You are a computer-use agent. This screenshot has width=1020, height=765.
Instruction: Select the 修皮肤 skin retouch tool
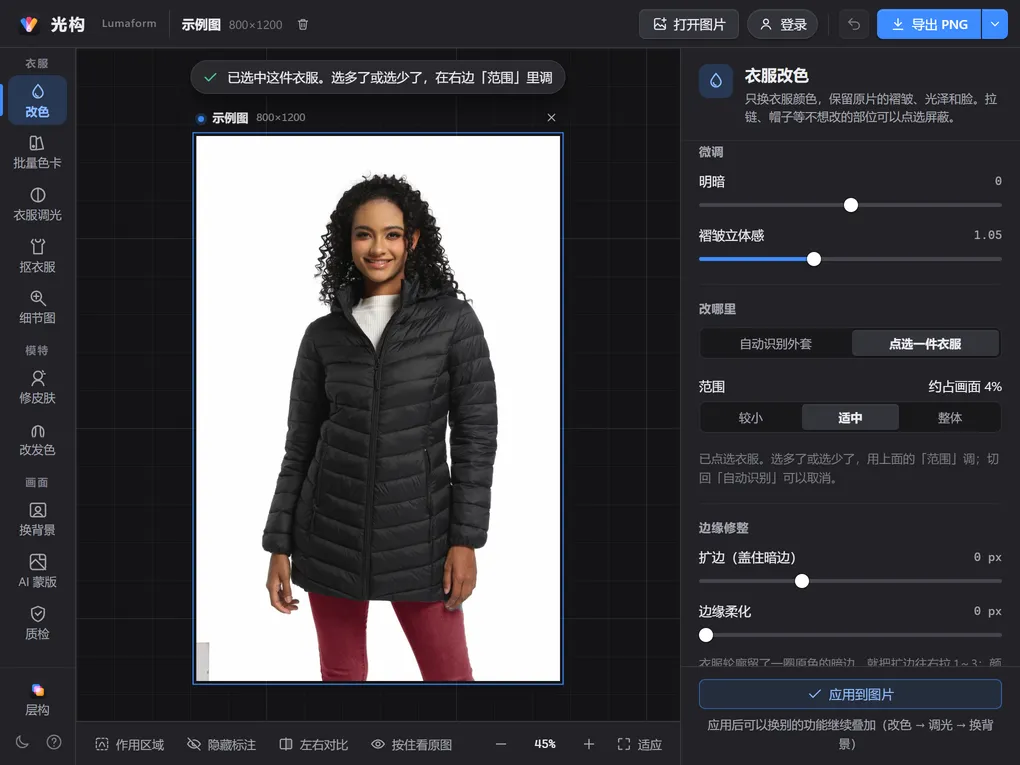tap(37, 387)
